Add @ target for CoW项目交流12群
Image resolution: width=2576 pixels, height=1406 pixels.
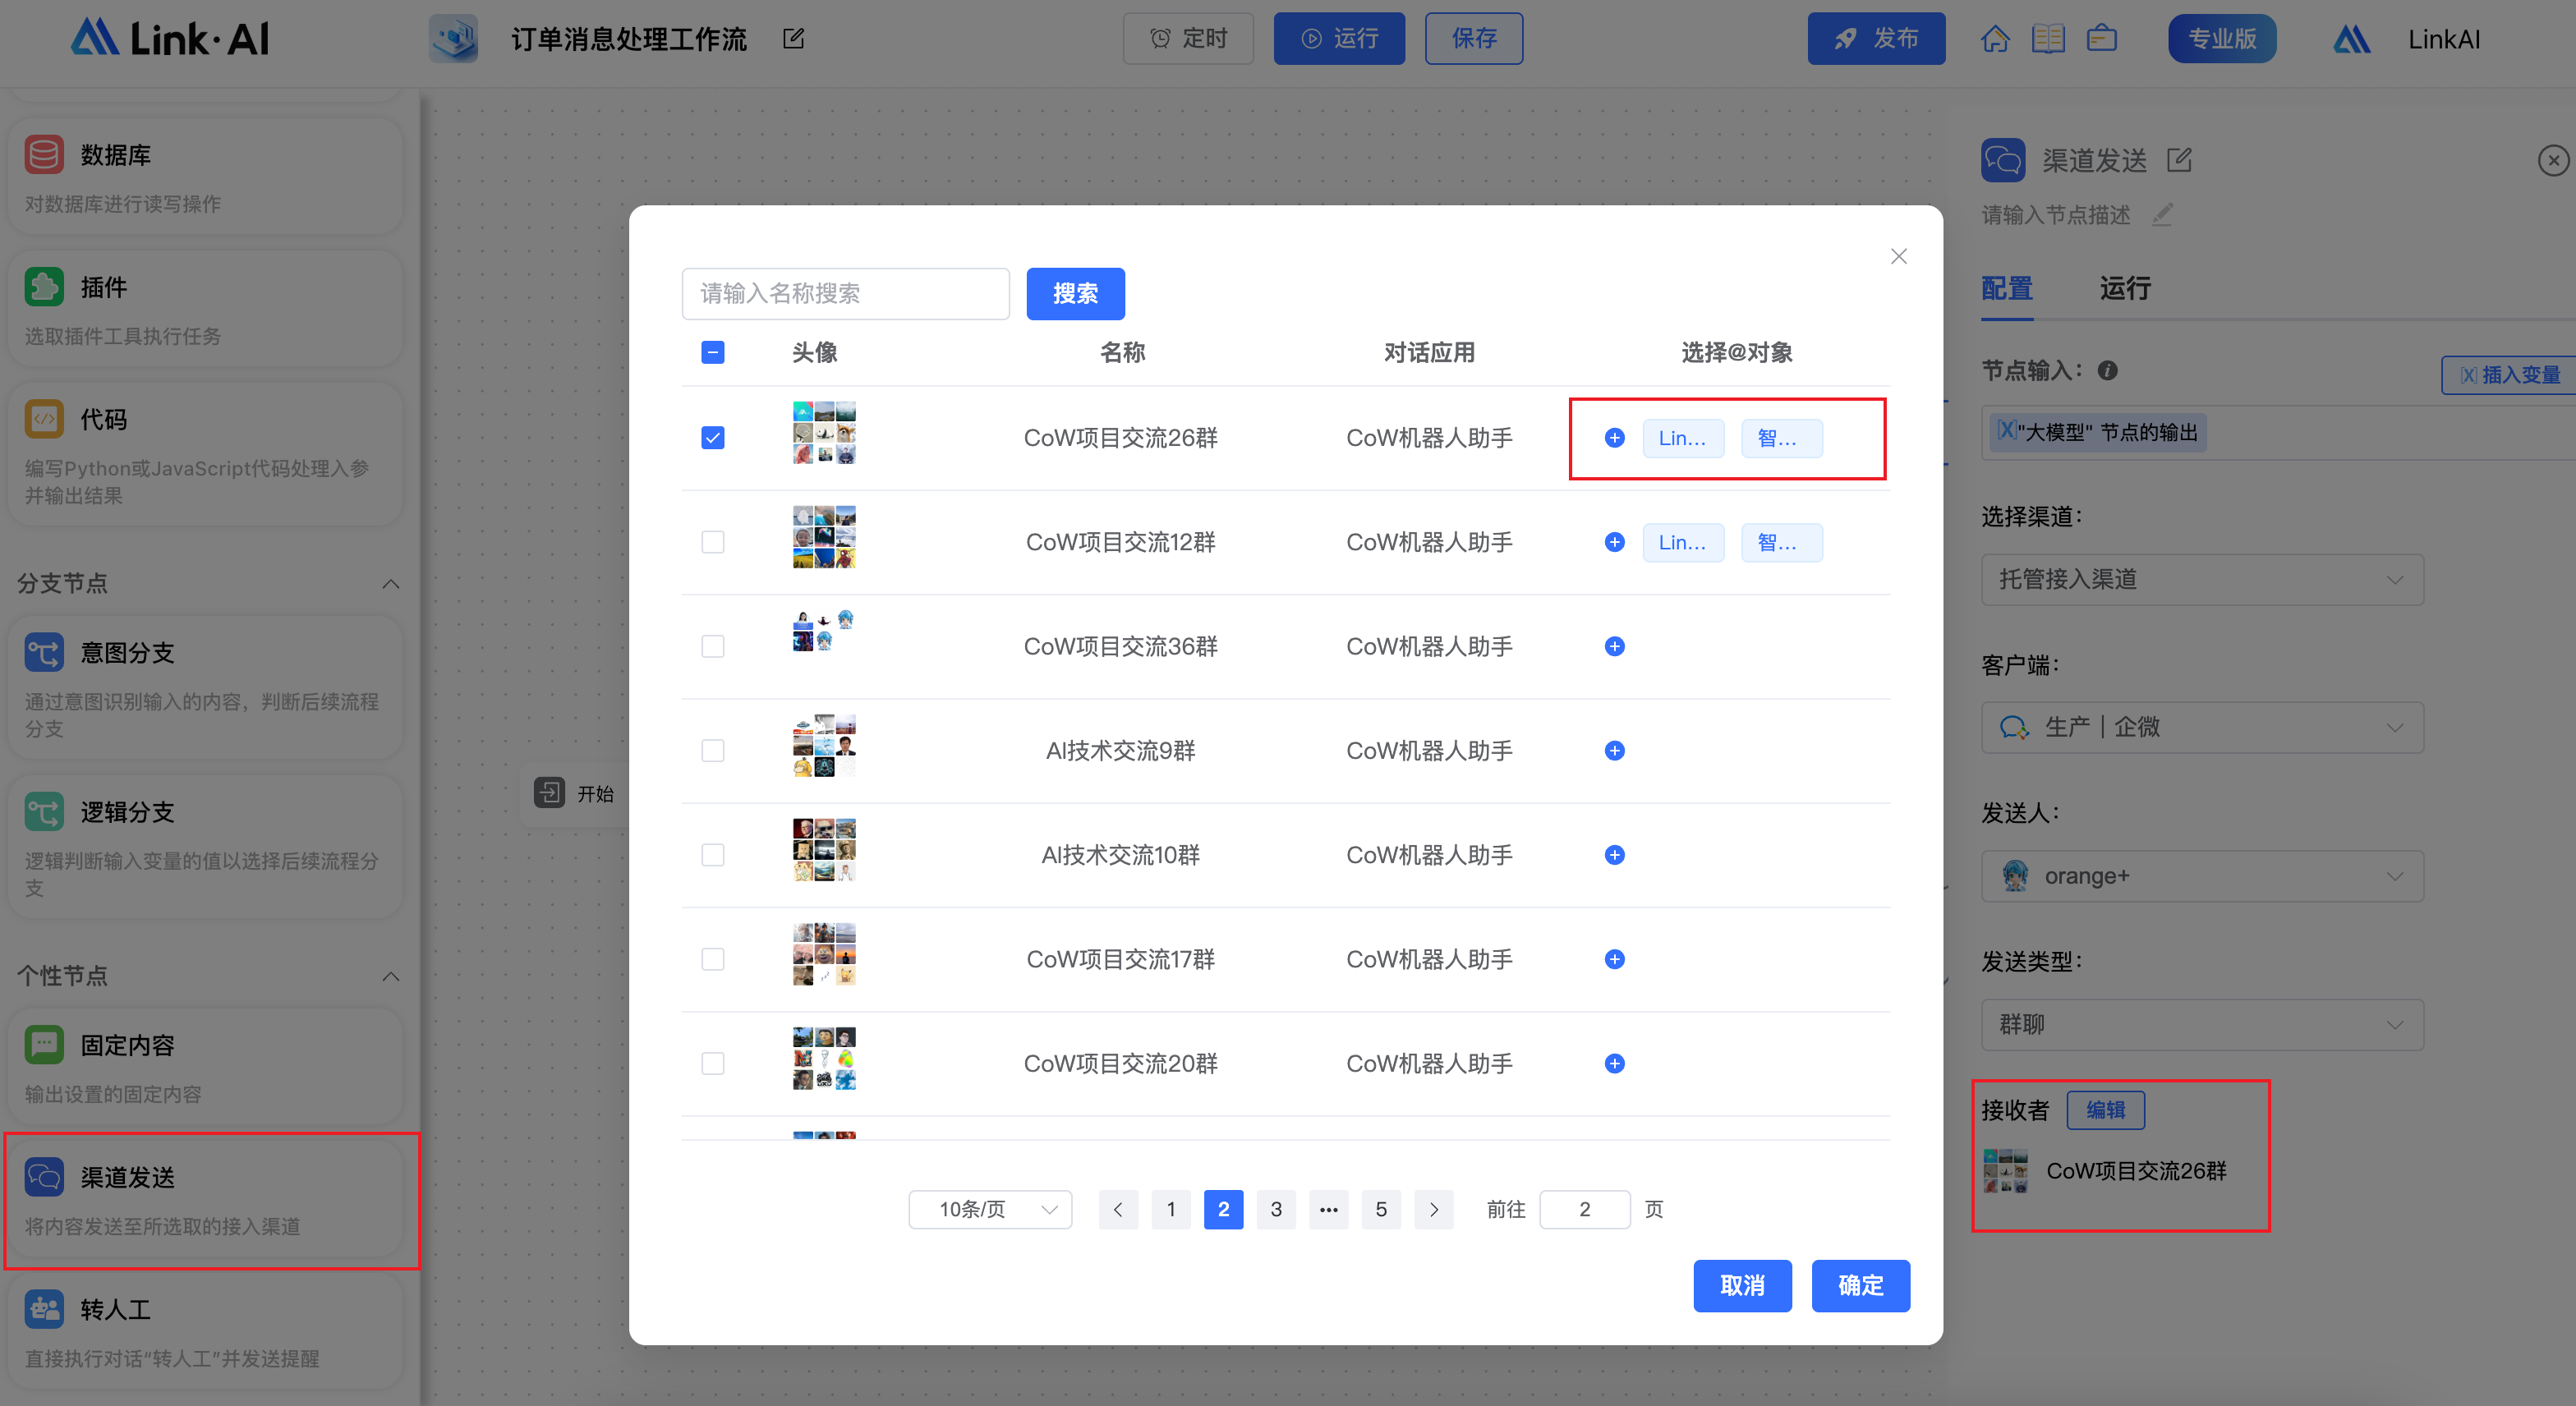(x=1614, y=542)
